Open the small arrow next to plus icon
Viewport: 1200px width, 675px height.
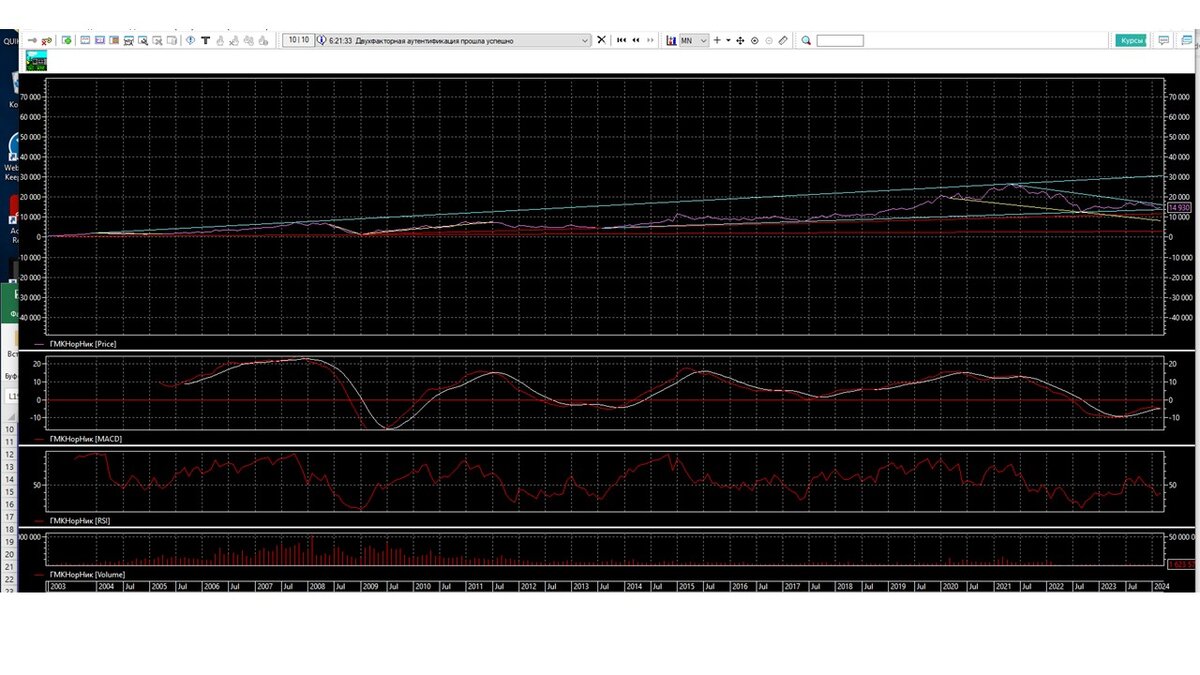coord(728,40)
